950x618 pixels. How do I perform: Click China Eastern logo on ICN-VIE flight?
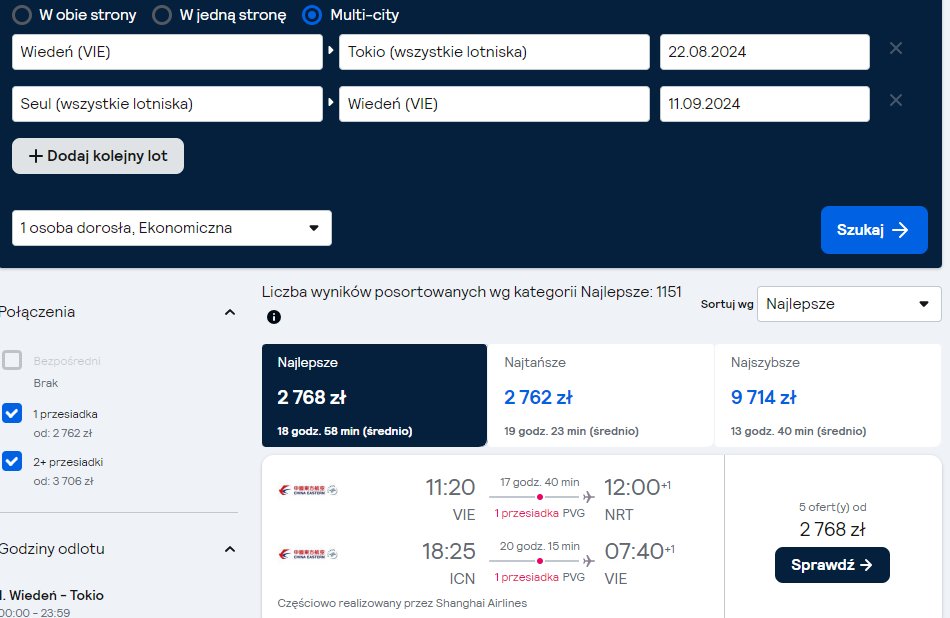(308, 554)
